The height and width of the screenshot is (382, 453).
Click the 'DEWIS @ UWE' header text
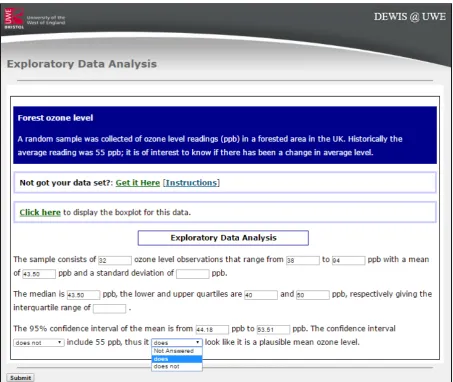(x=410, y=17)
